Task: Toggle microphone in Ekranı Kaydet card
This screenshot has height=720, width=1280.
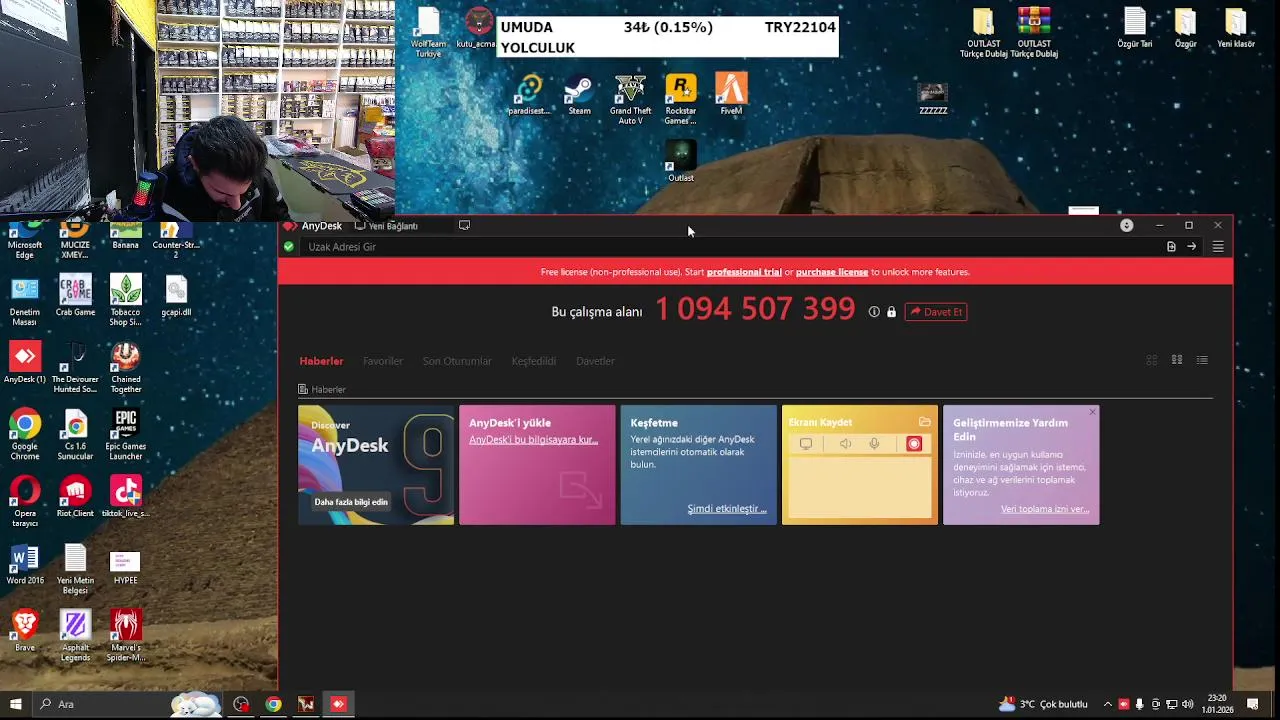Action: click(x=874, y=444)
